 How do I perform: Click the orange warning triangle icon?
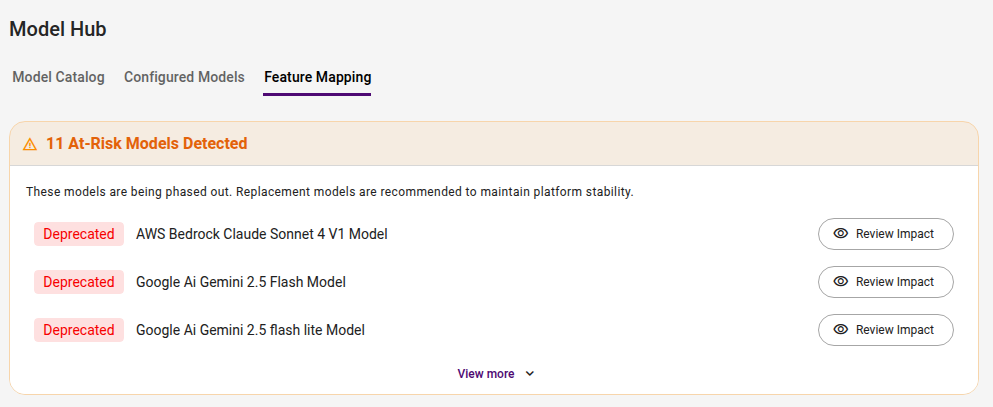click(x=30, y=144)
